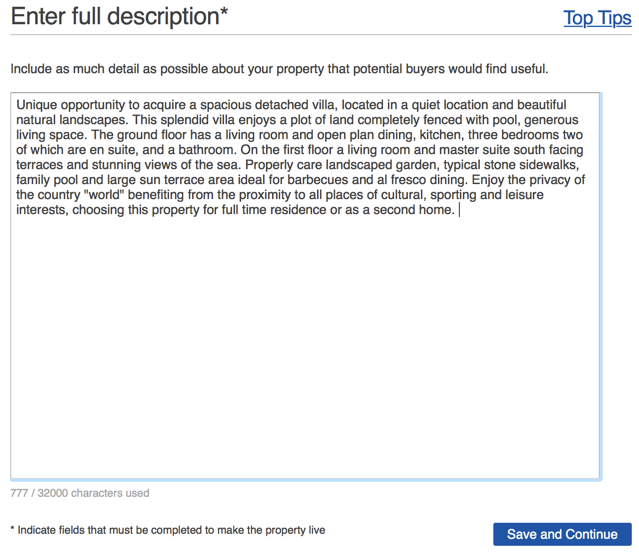Click the Save and Continue button
The height and width of the screenshot is (553, 639).
[562, 534]
